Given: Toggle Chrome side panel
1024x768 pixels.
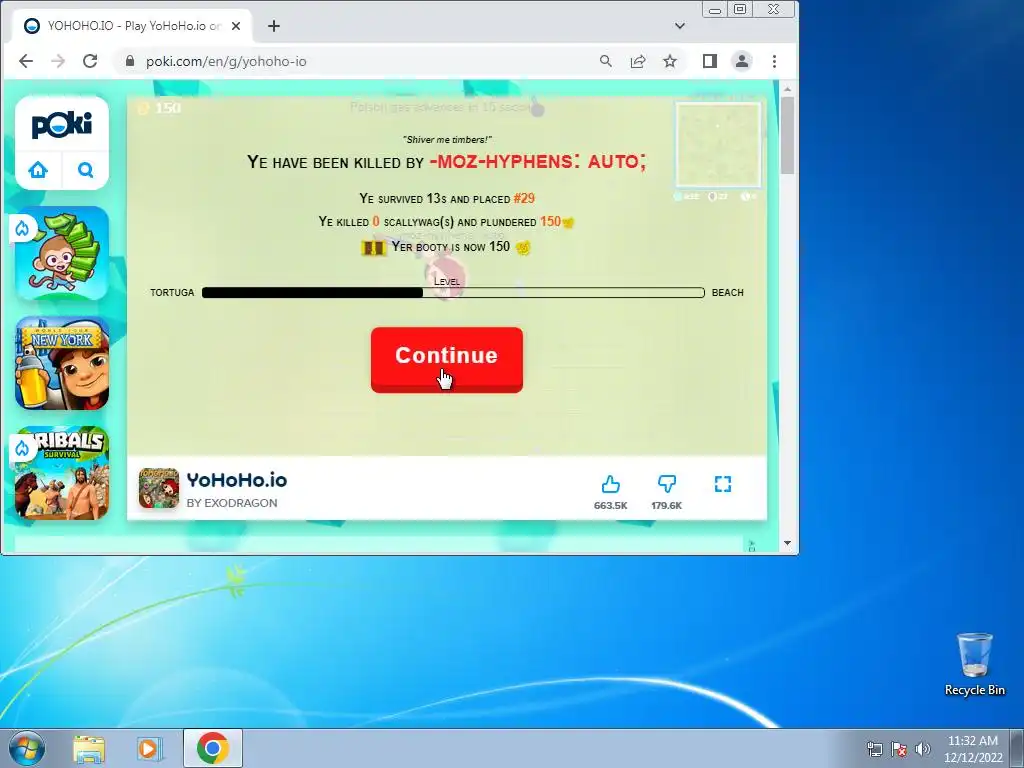Looking at the screenshot, I should point(710,61).
